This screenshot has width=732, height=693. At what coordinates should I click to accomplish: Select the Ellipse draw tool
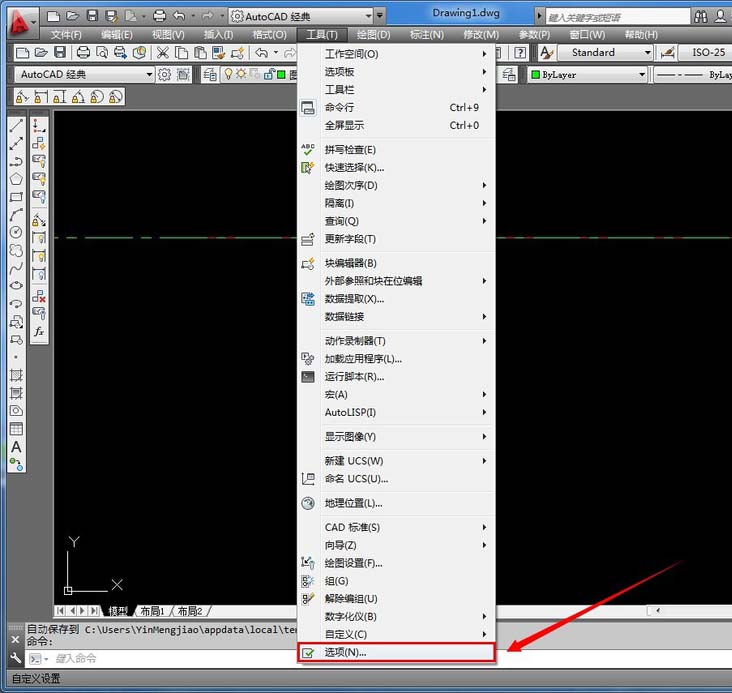click(16, 286)
